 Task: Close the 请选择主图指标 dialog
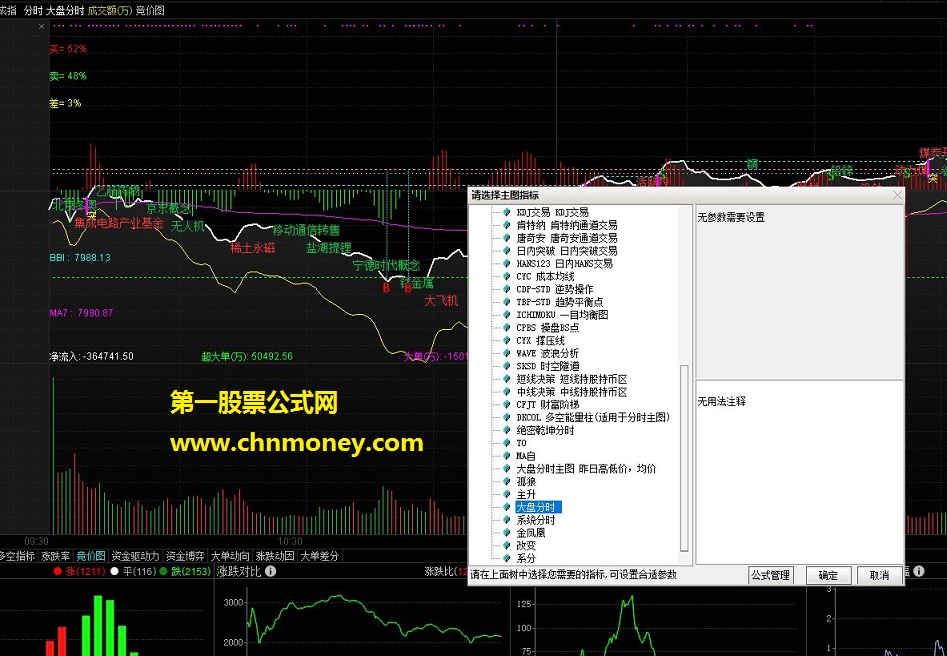click(x=897, y=195)
